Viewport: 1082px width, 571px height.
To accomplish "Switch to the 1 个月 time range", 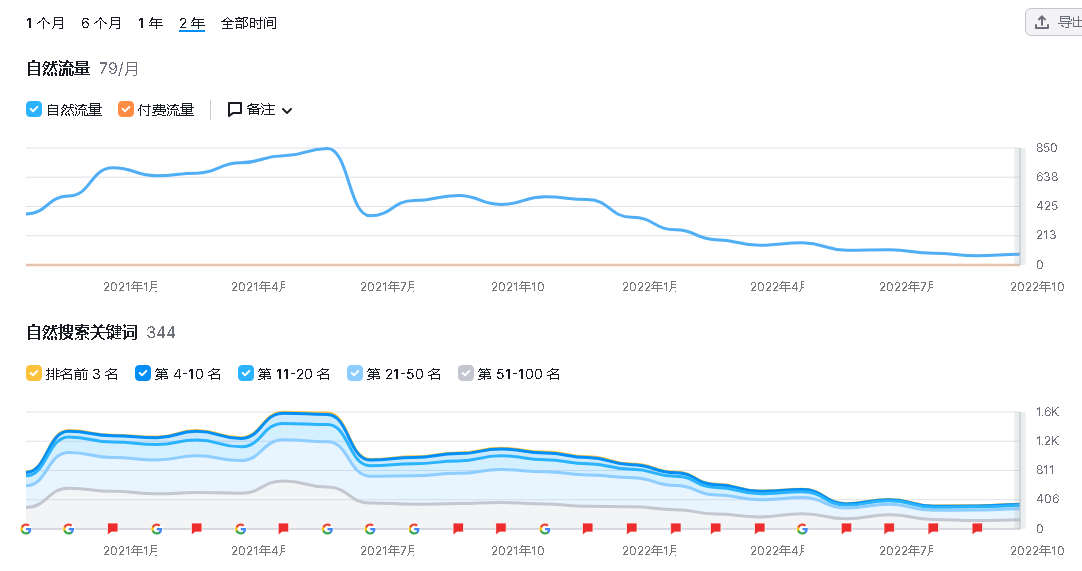I will [45, 23].
